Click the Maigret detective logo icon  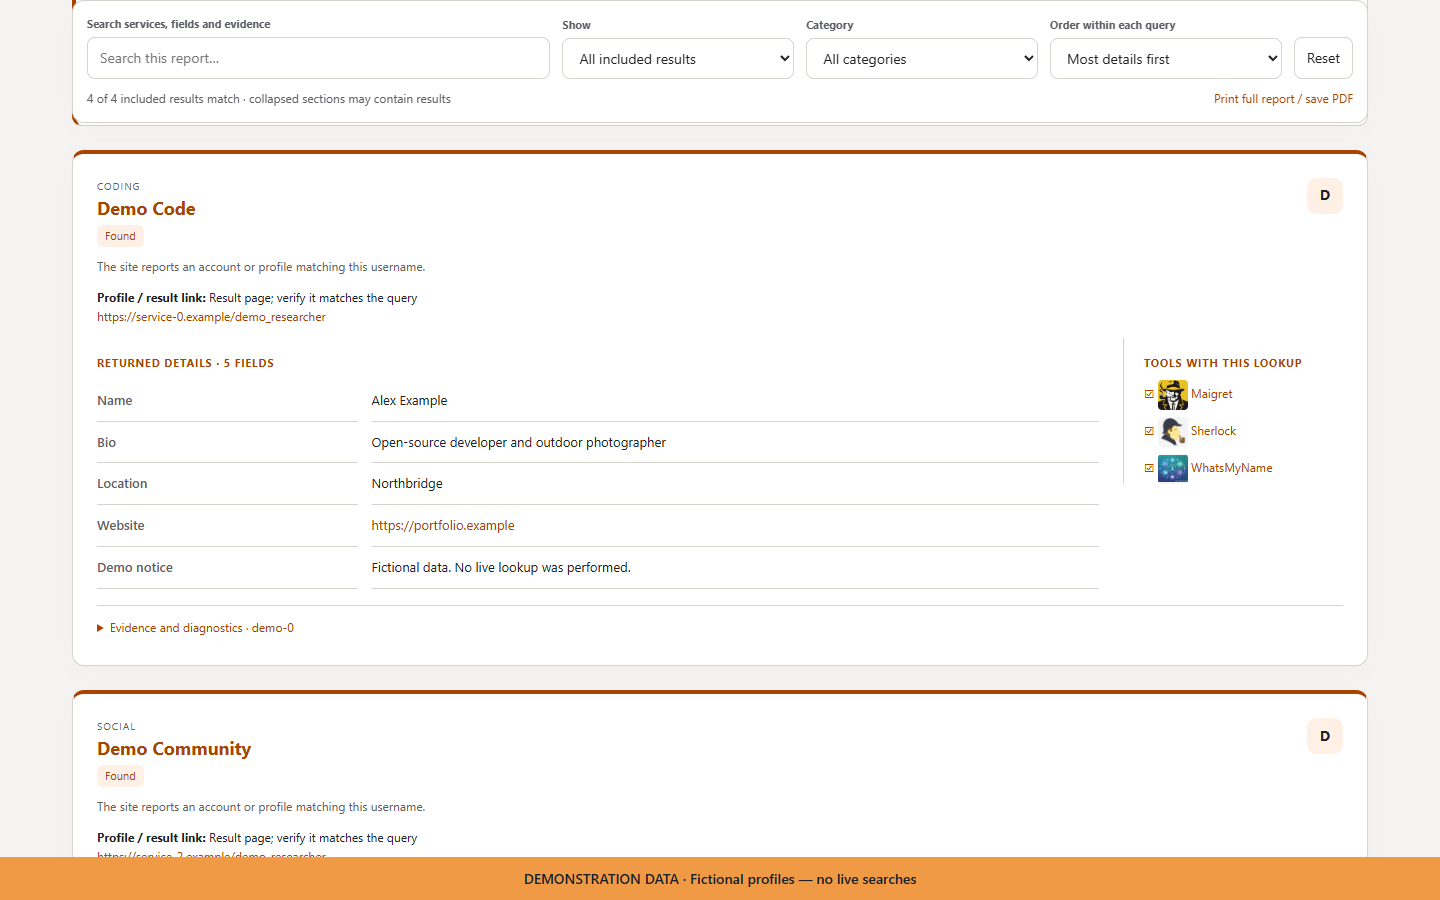[x=1172, y=395]
